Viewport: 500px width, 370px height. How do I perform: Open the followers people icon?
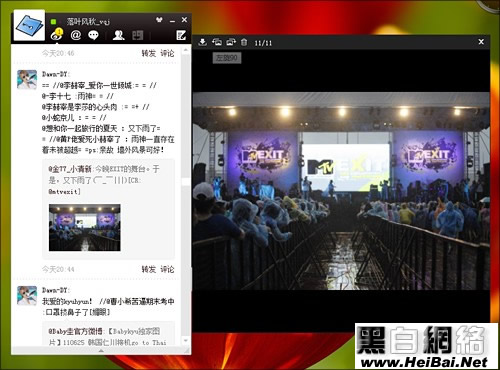click(118, 35)
